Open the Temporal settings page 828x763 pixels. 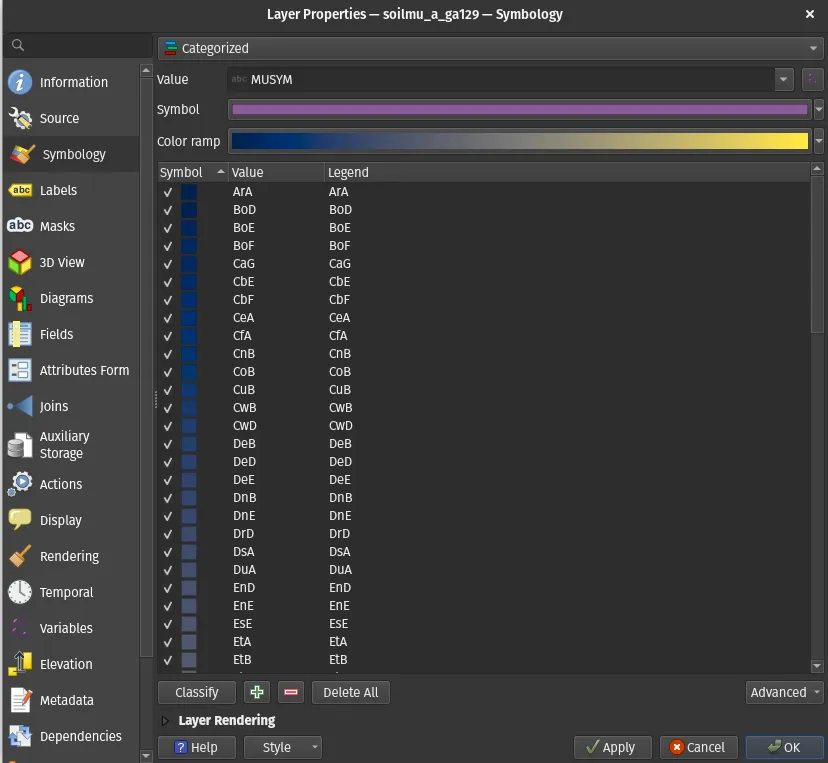coord(66,592)
